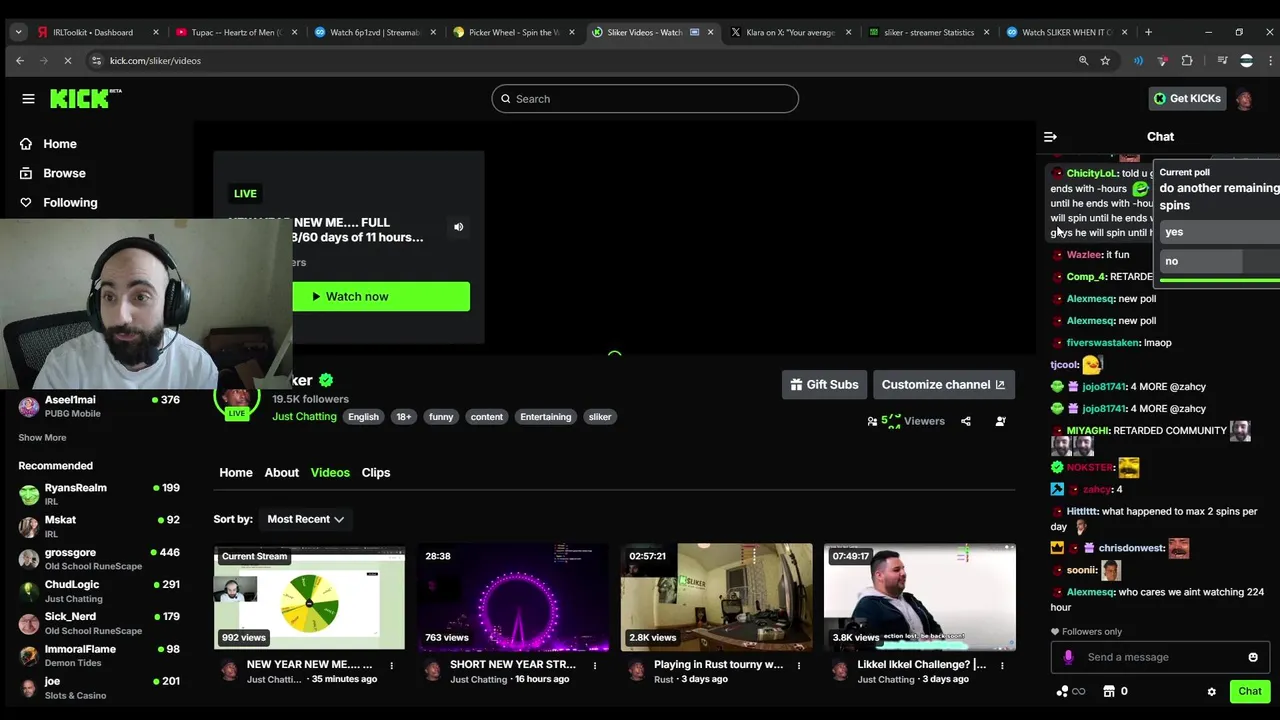Click the purple microphone icon in chat
The width and height of the screenshot is (1280, 720).
point(1068,657)
